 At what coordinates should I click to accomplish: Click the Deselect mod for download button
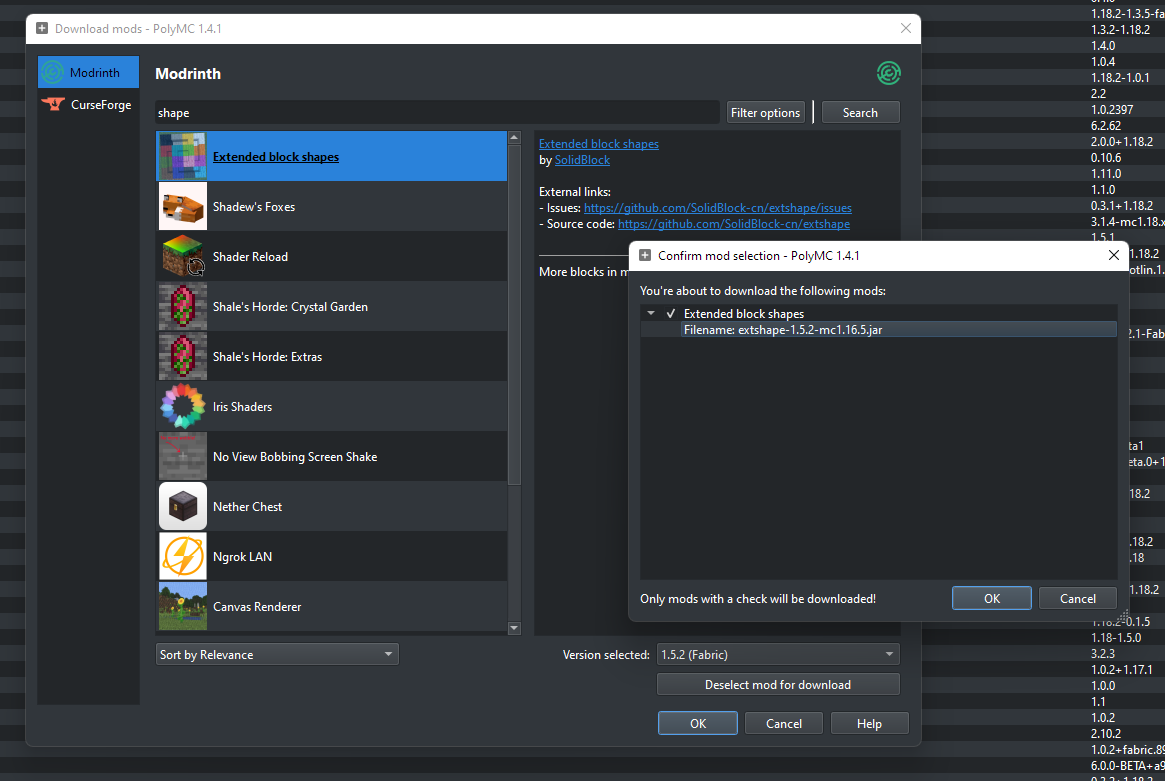778,684
